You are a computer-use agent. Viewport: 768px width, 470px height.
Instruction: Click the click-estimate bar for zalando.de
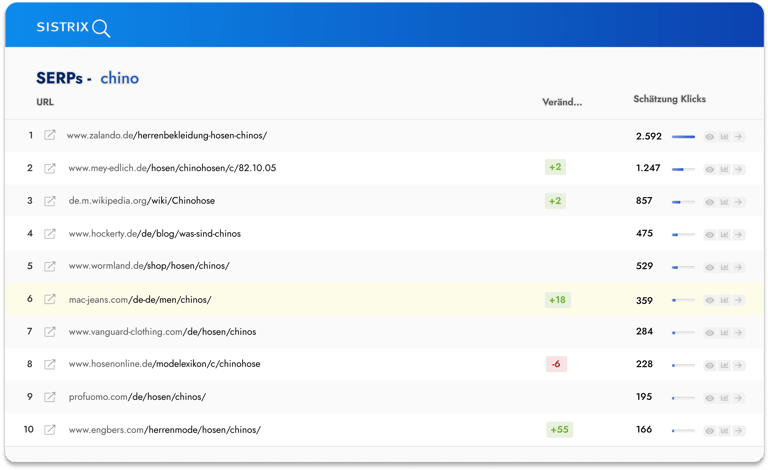pos(683,137)
